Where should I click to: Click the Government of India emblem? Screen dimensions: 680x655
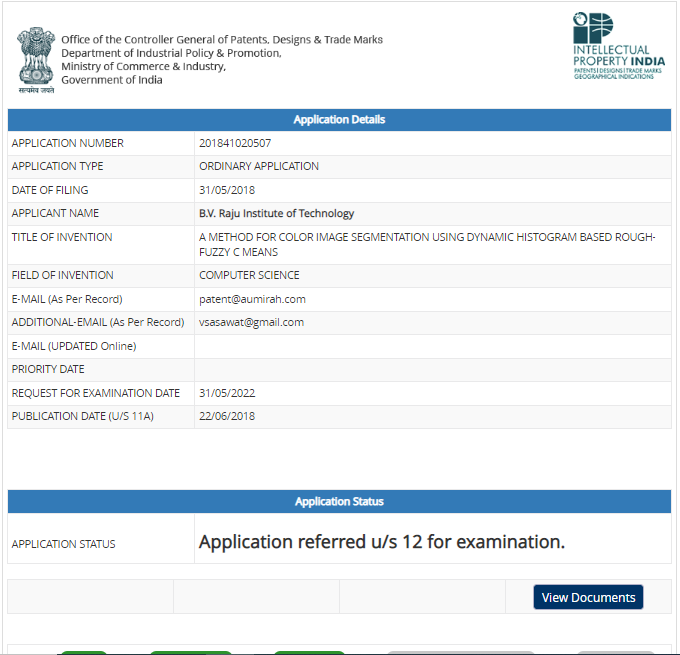pos(36,60)
